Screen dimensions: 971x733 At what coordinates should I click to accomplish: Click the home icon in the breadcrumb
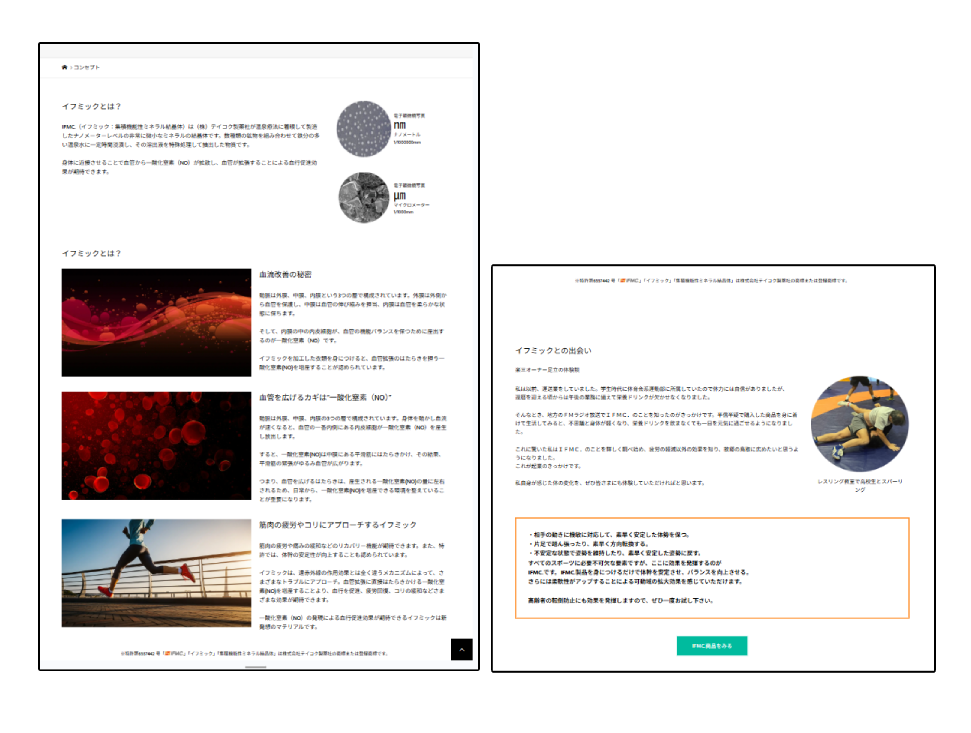pyautogui.click(x=65, y=67)
